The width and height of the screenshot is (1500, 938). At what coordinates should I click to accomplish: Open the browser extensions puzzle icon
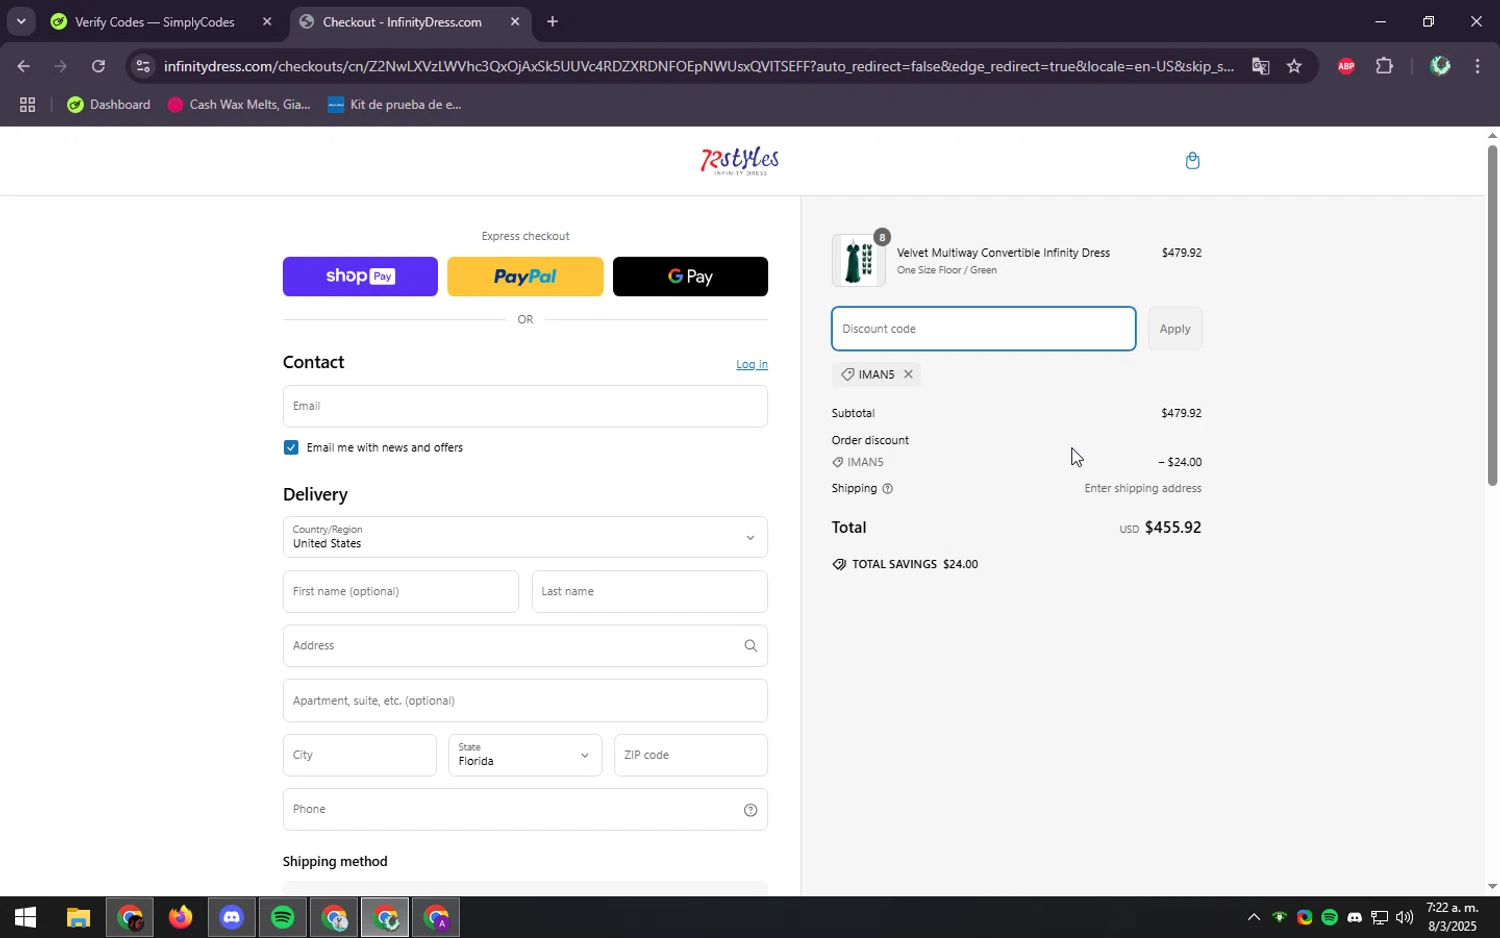(x=1384, y=66)
